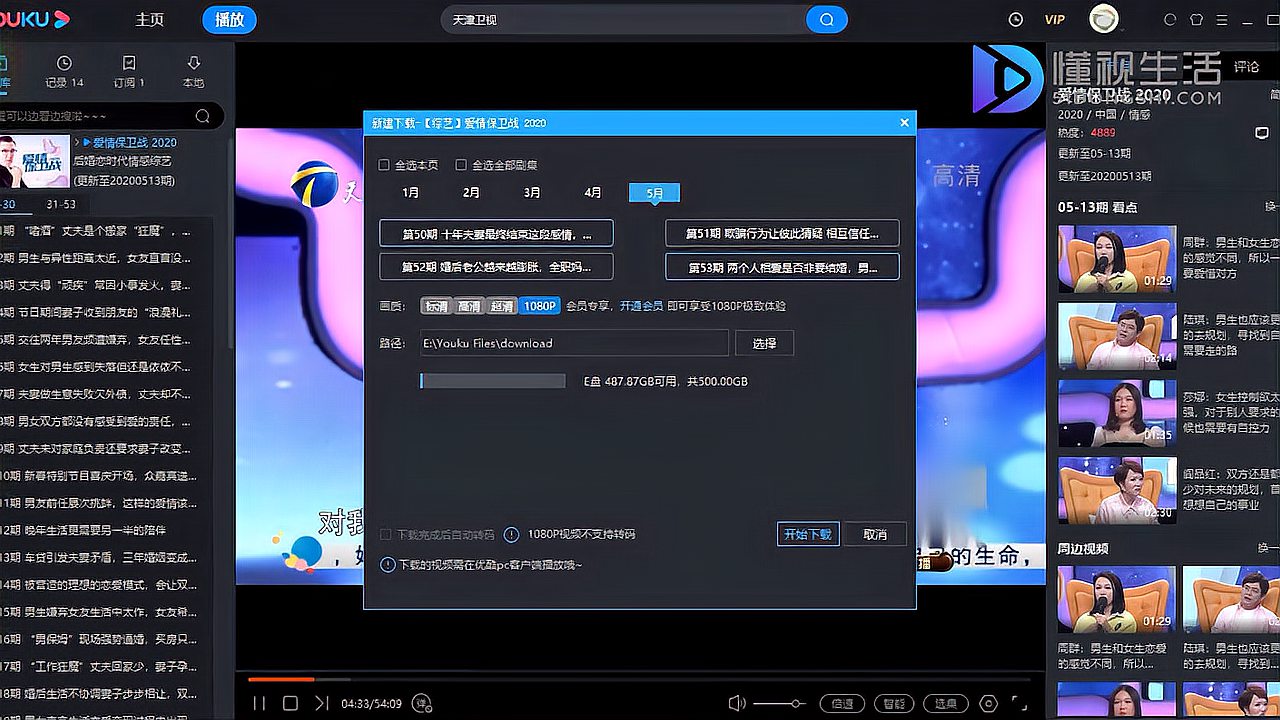Open the 爱情保卫战 show poster thumbnail in sidebar

[x=35, y=161]
